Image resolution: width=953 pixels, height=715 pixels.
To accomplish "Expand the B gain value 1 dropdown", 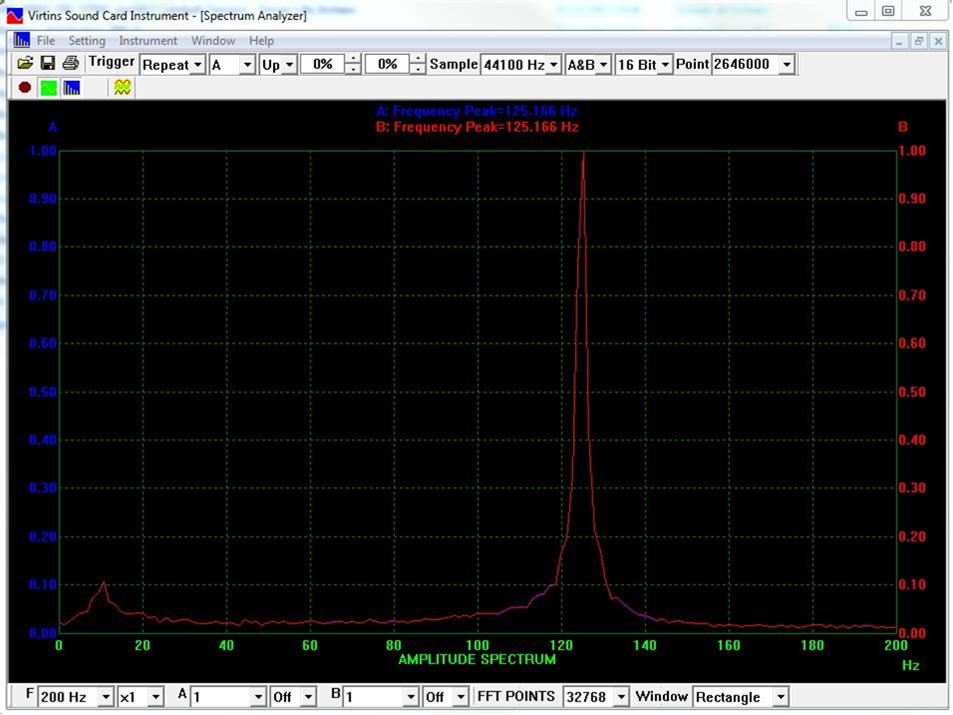I will point(411,697).
